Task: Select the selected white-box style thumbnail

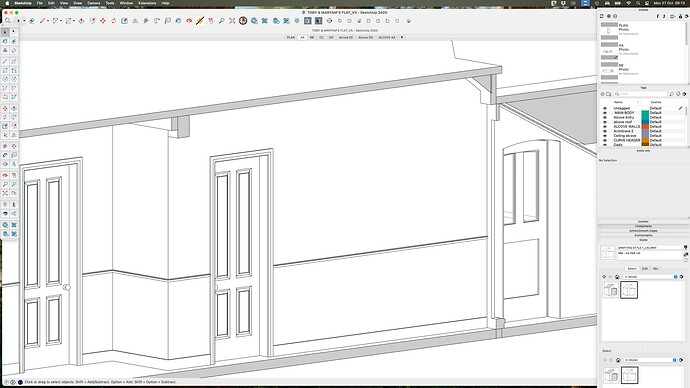Action: tap(629, 290)
